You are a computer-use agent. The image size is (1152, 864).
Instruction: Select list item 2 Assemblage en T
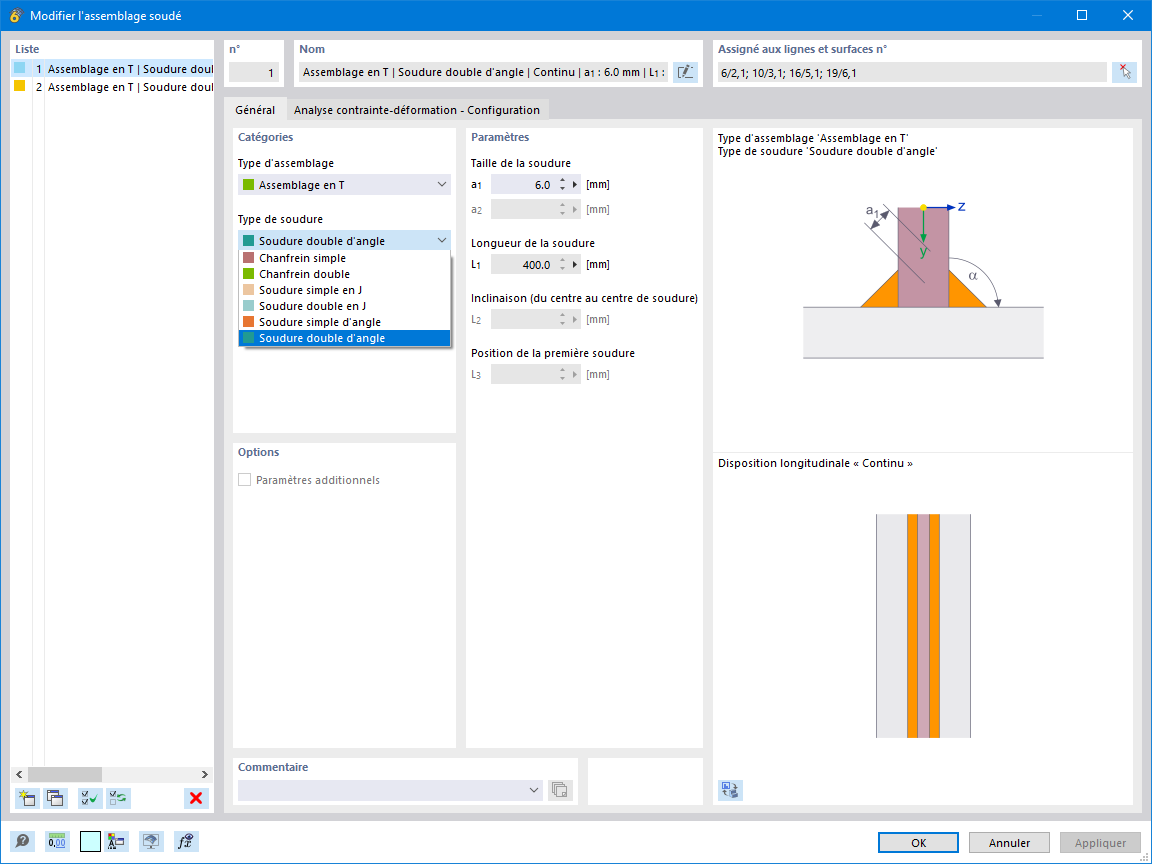tap(112, 87)
